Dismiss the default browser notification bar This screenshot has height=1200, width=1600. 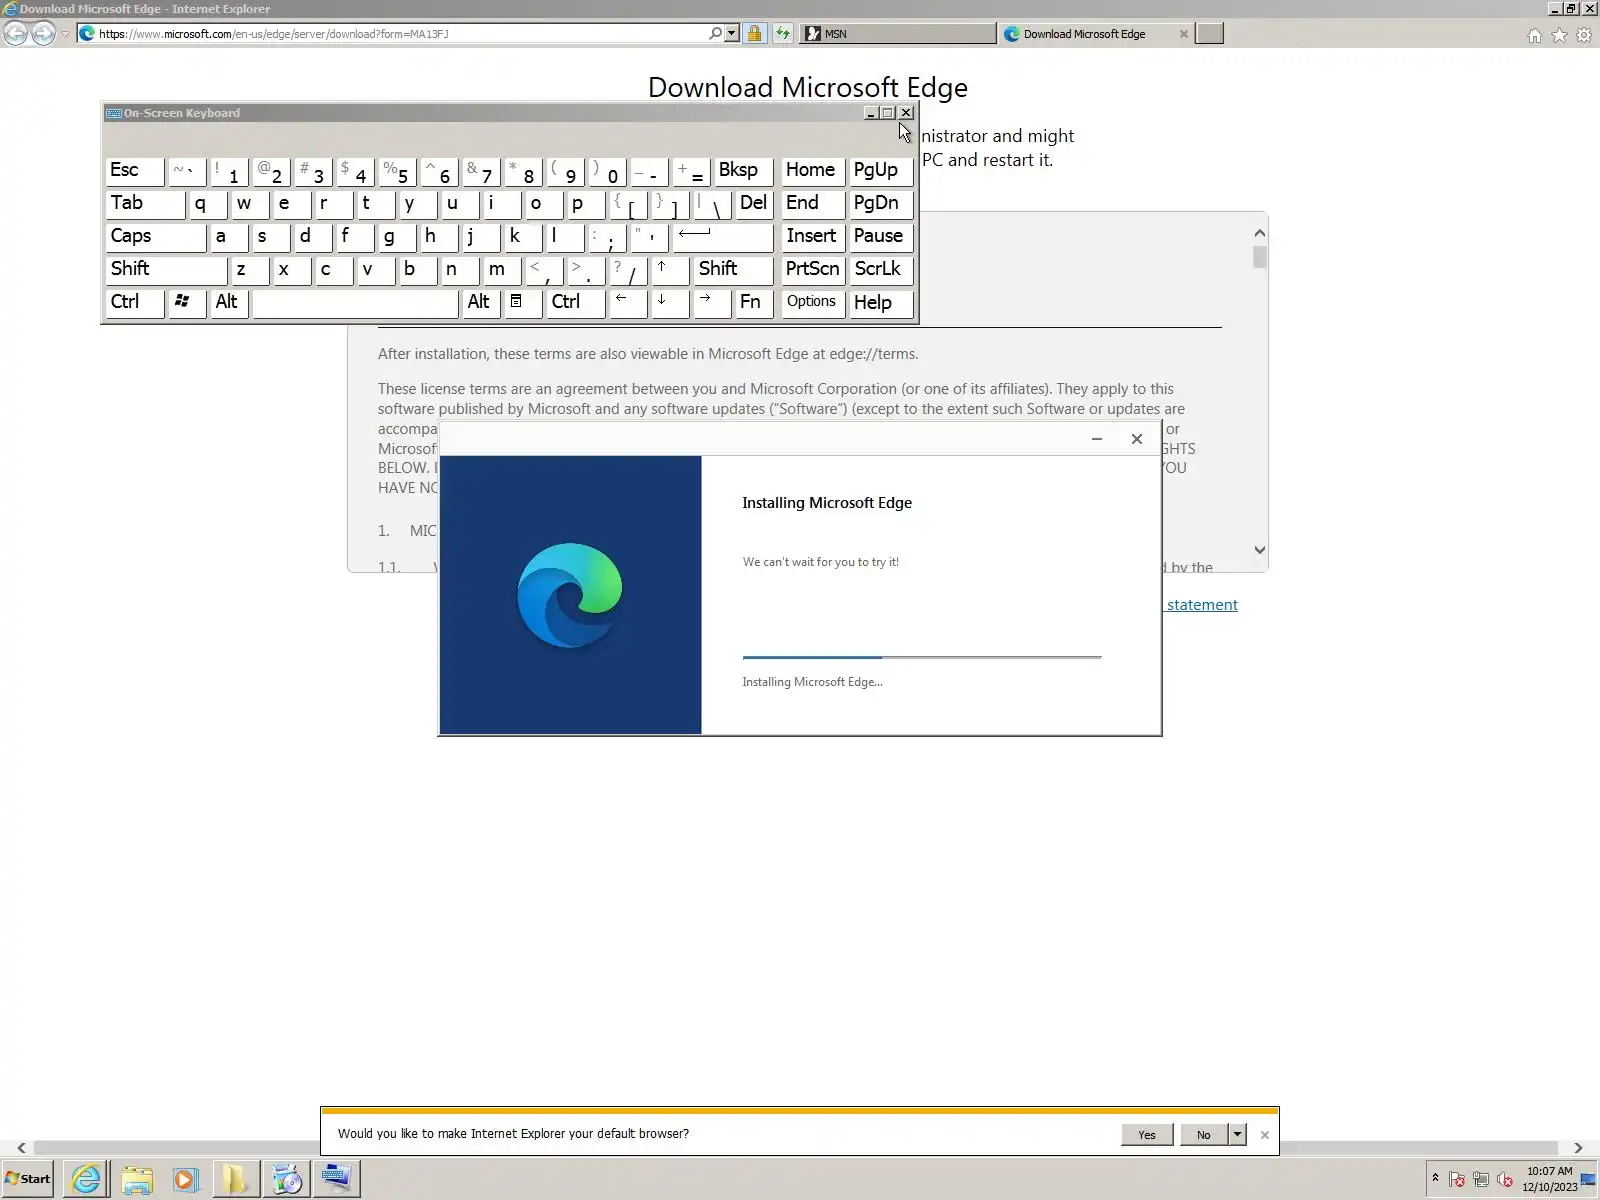[x=1265, y=1135]
